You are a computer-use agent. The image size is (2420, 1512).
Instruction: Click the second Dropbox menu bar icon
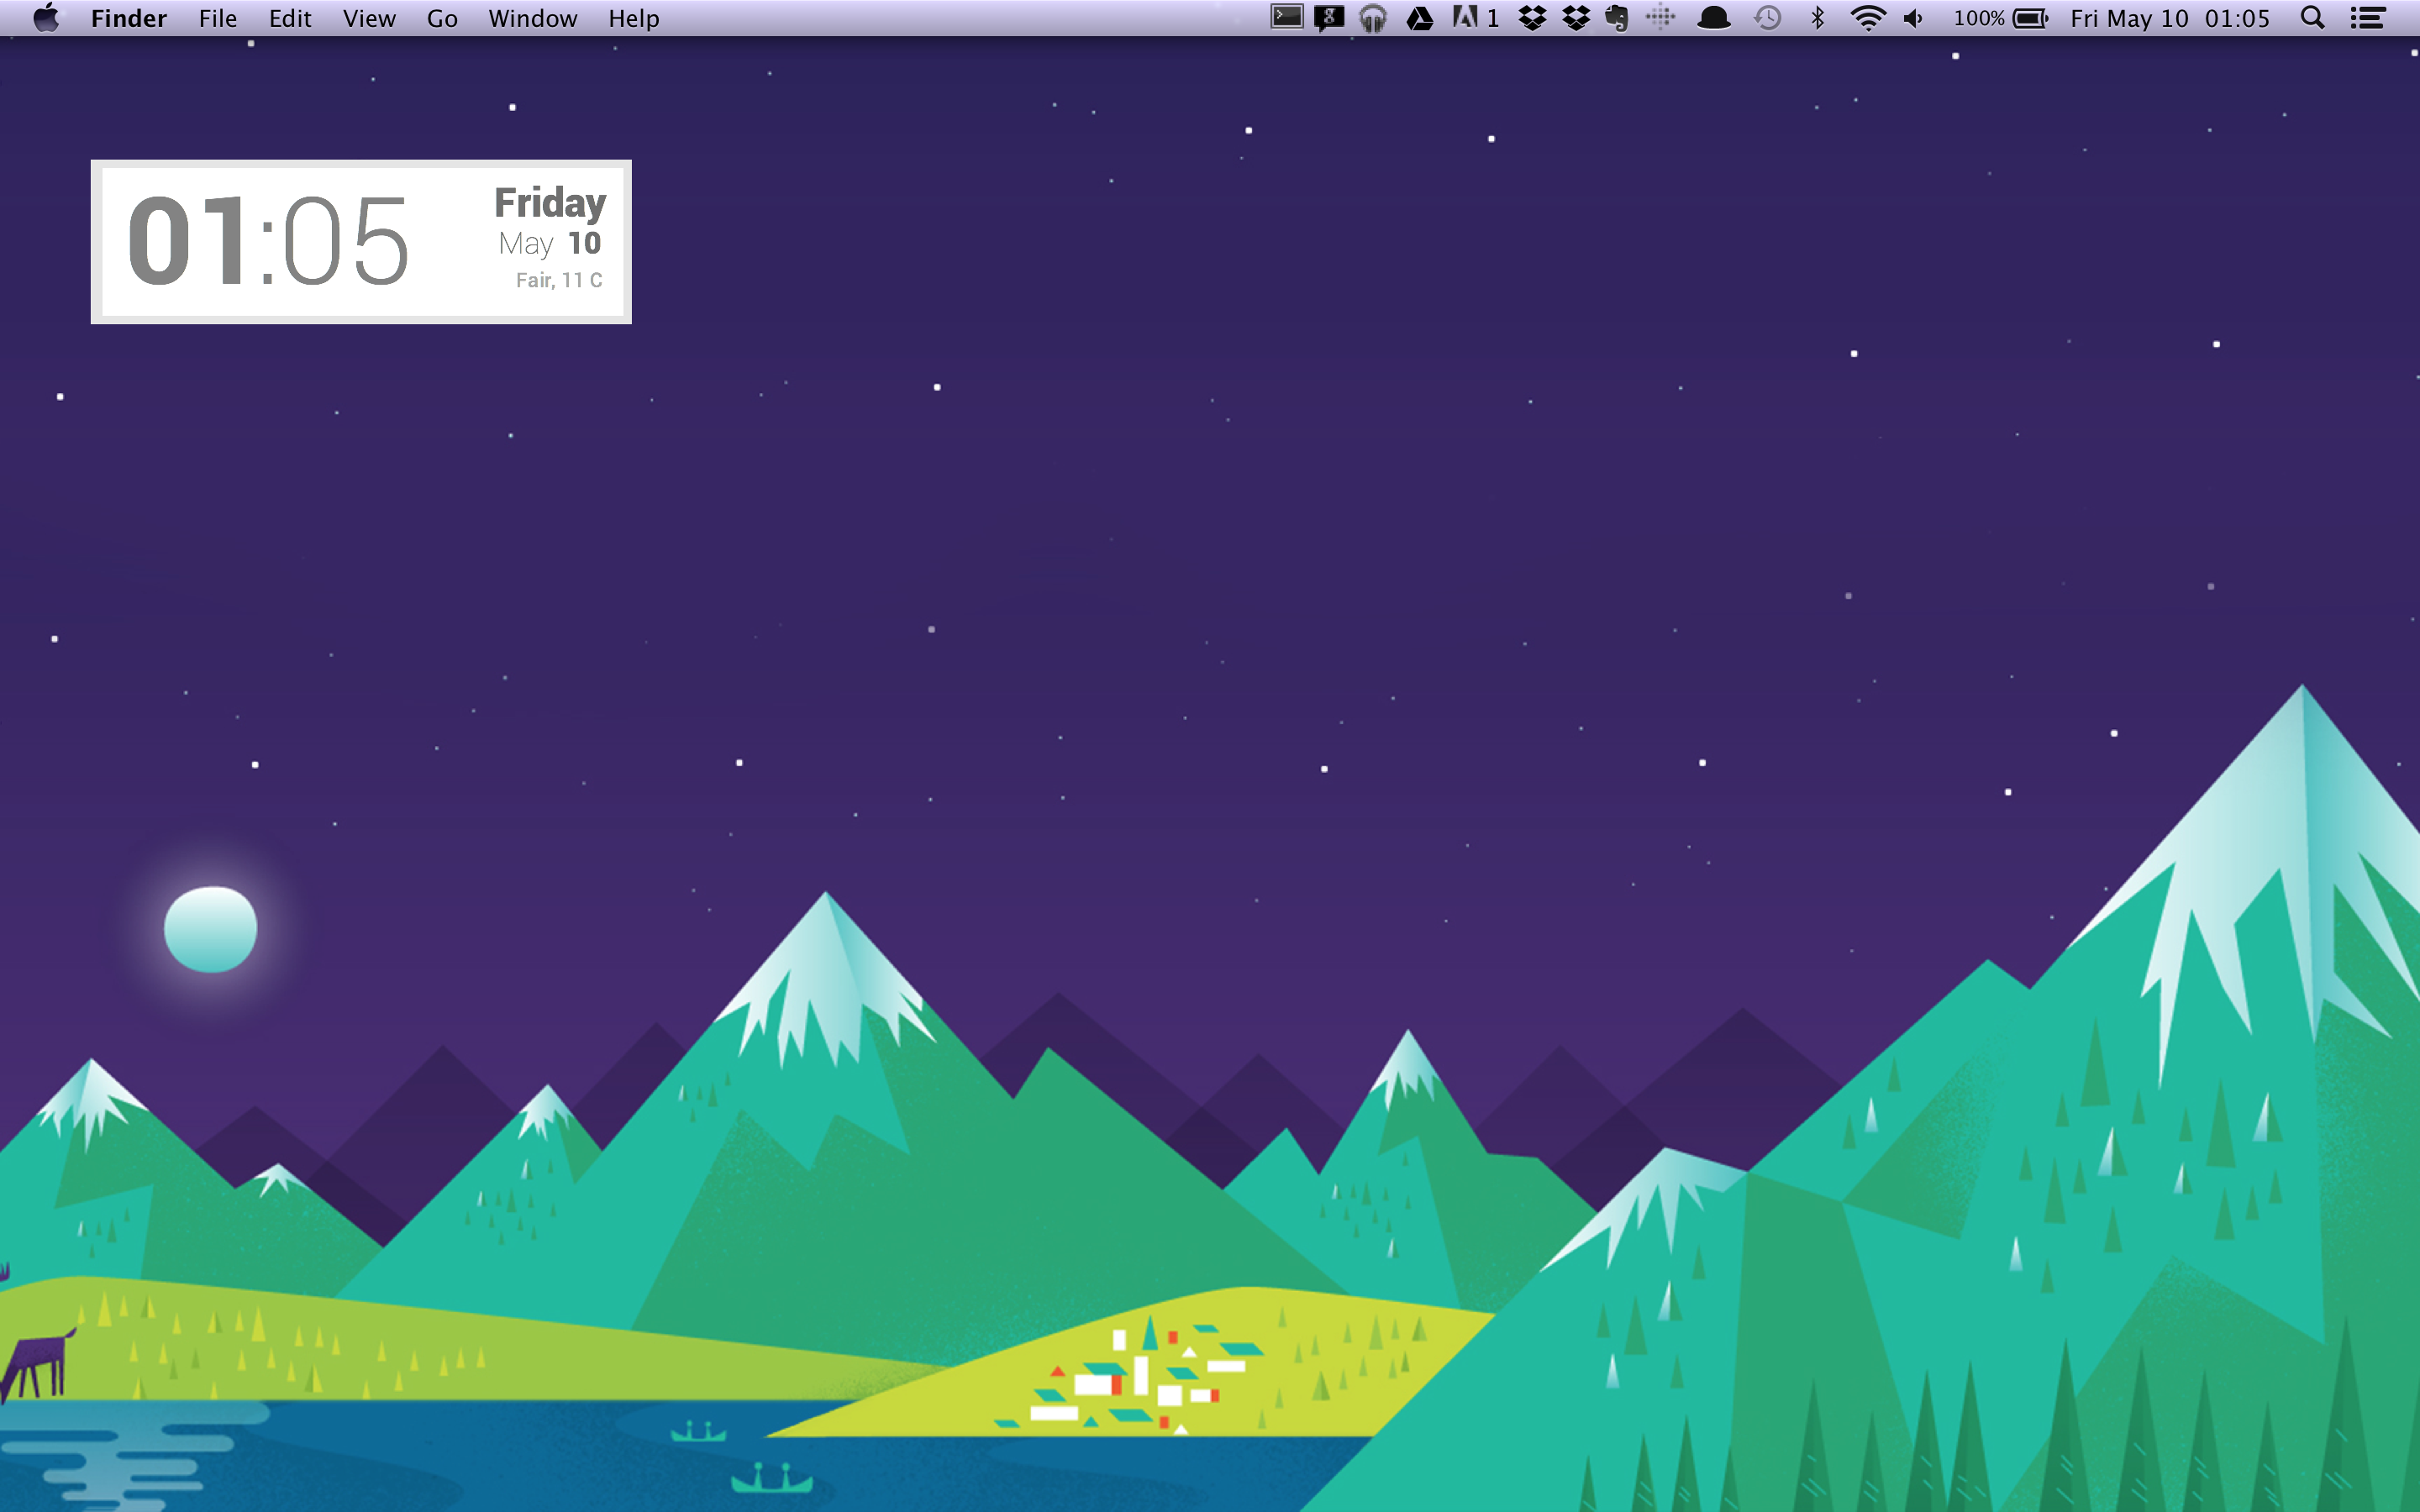click(x=1576, y=18)
